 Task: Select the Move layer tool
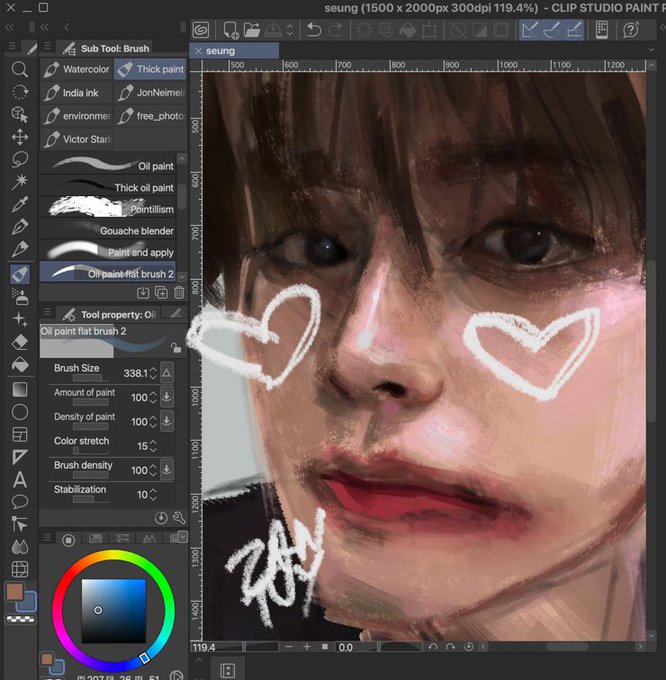[20, 137]
